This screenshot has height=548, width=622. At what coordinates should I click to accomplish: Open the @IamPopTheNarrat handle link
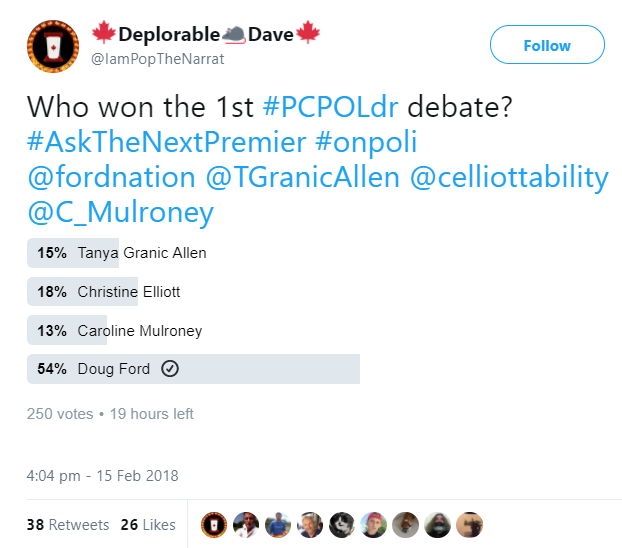point(158,59)
